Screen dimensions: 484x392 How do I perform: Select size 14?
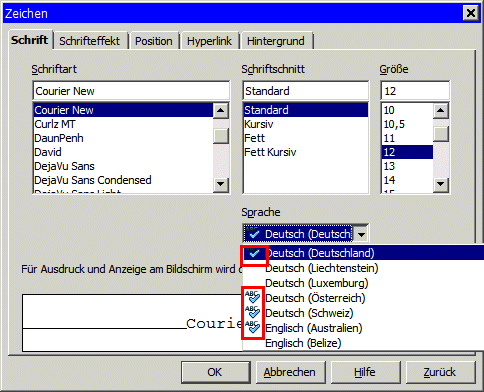click(x=407, y=180)
